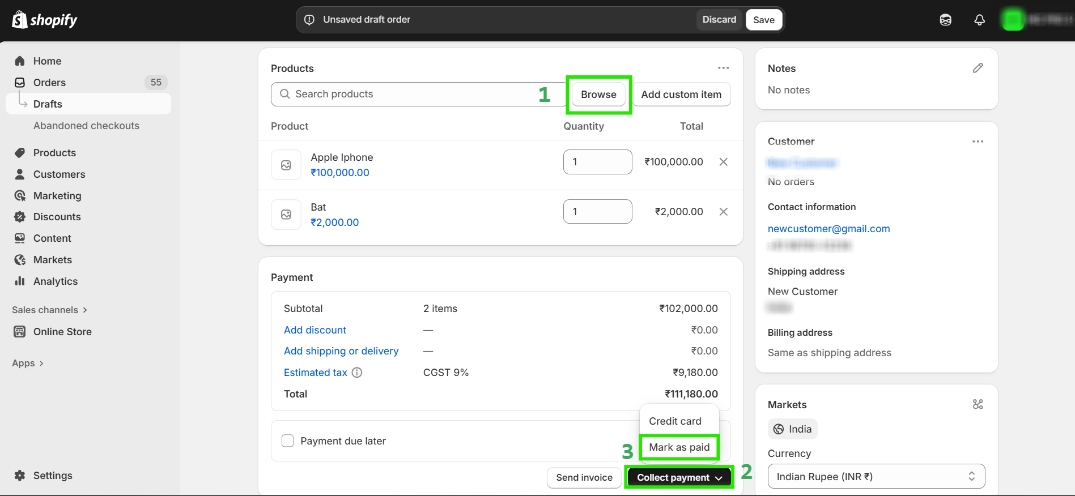This screenshot has width=1075, height=496.
Task: Remove the Bat line item
Action: pyautogui.click(x=723, y=212)
